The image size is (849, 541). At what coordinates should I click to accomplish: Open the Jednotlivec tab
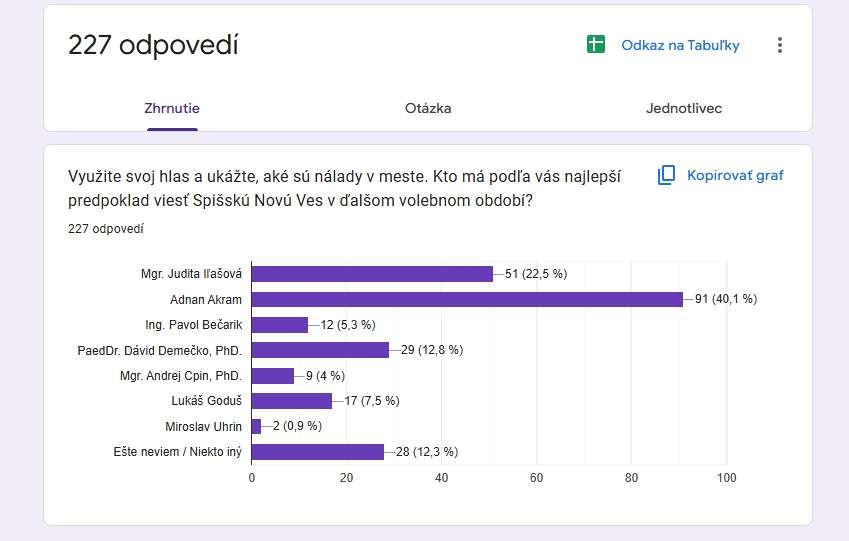click(x=684, y=108)
